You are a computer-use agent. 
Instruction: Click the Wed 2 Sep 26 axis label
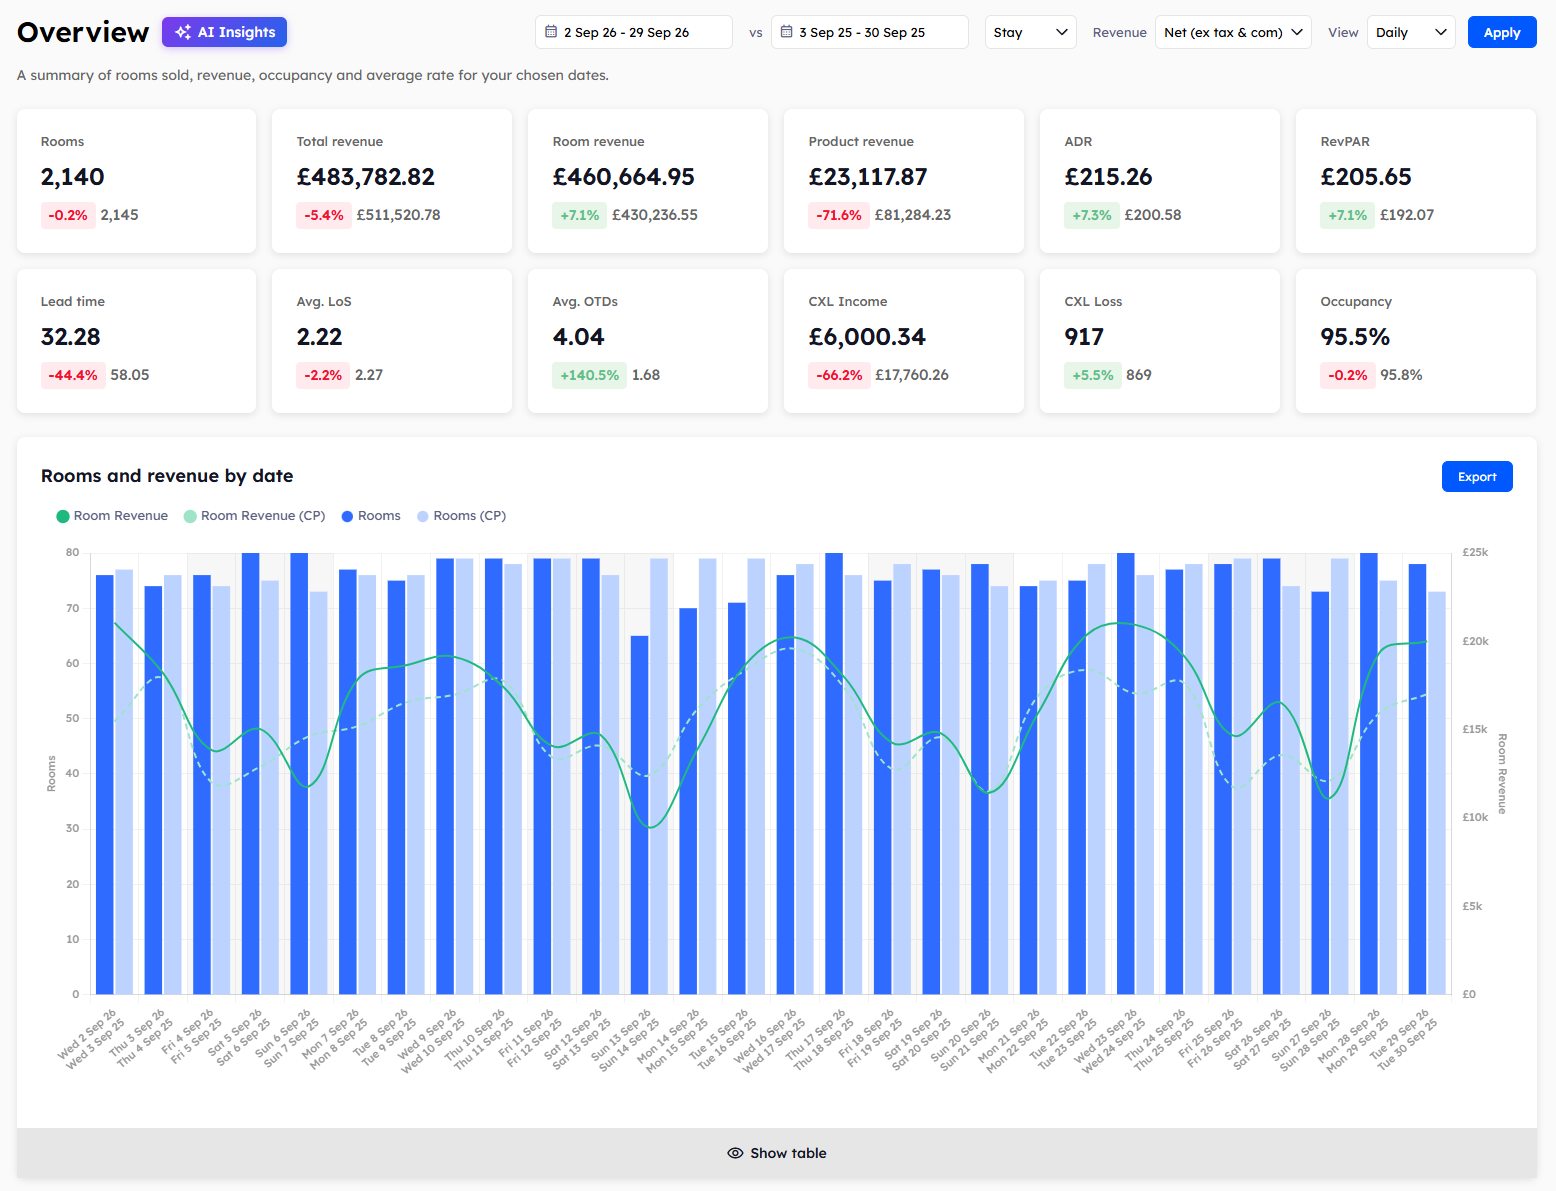coord(87,1034)
